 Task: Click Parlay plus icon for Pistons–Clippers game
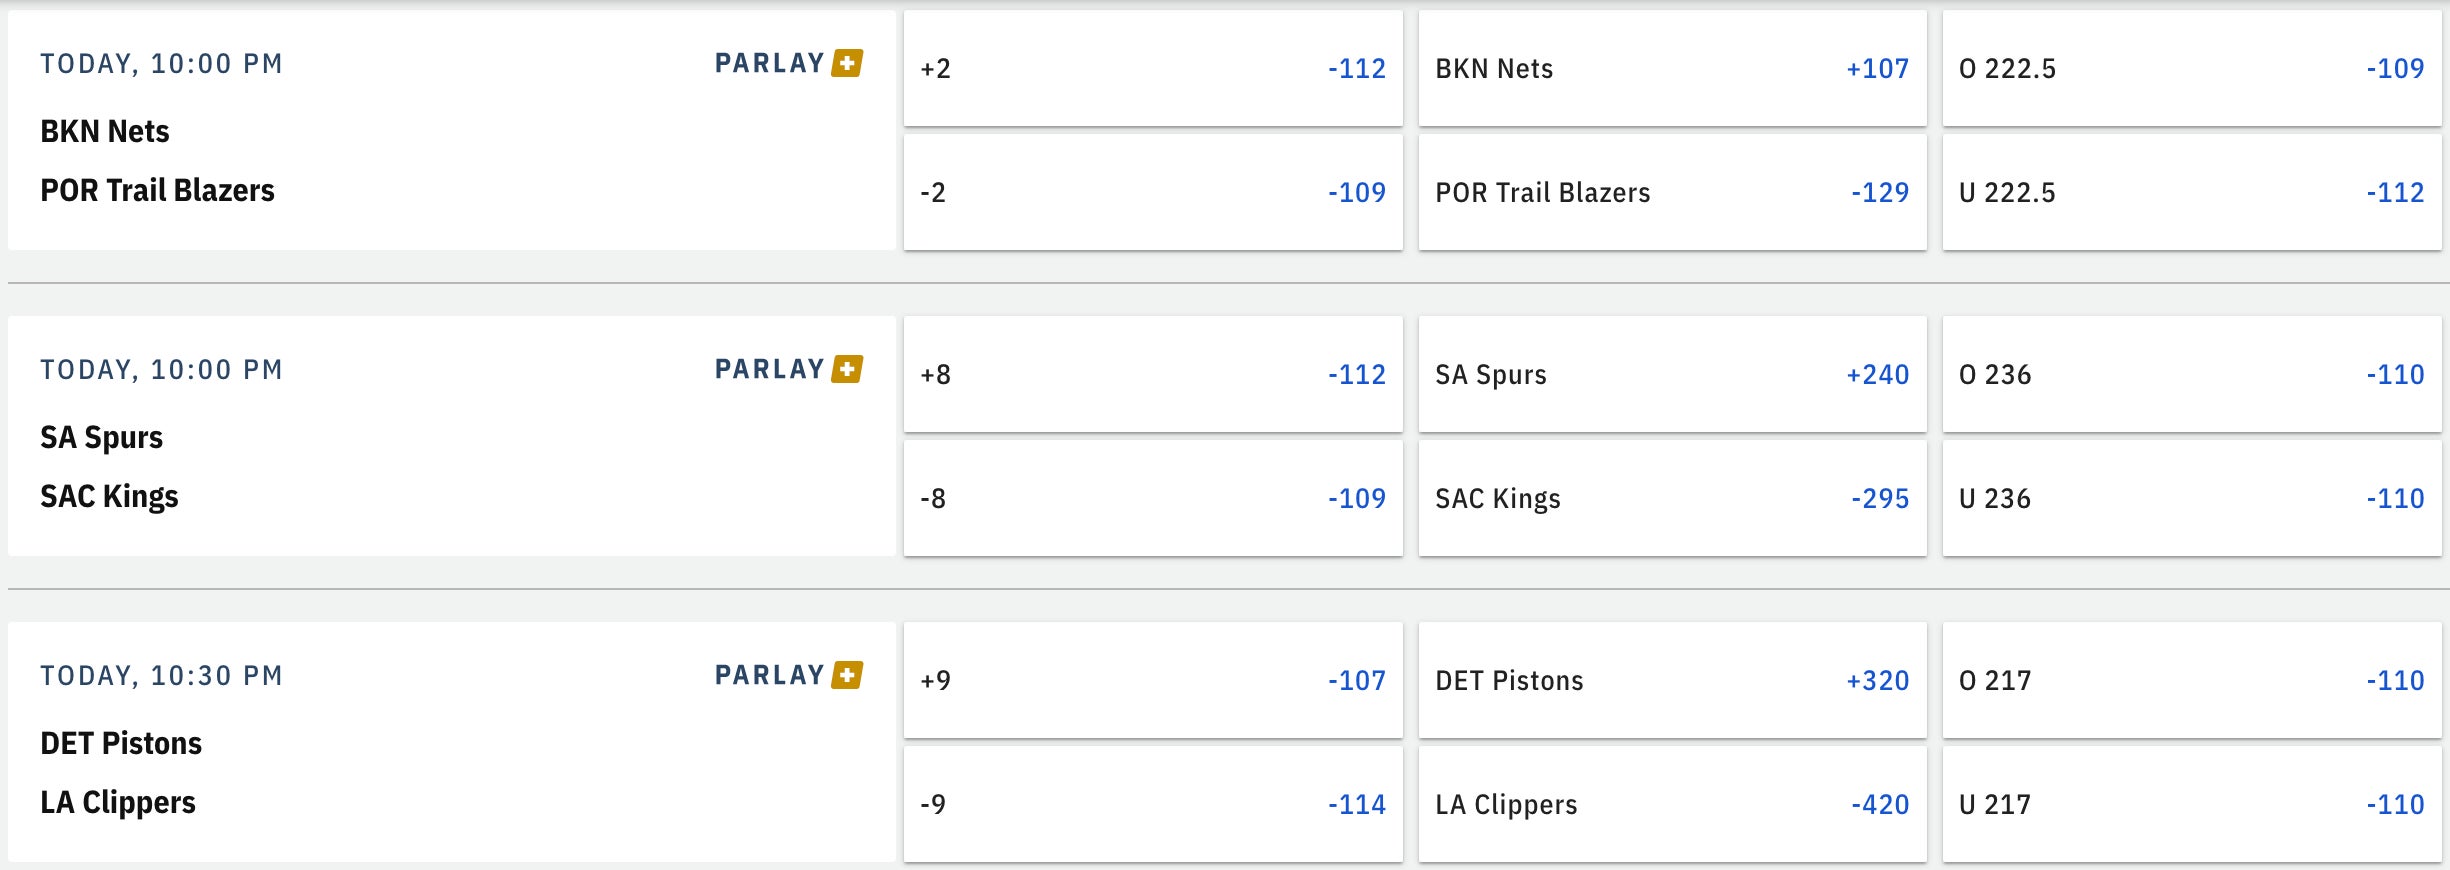846,675
